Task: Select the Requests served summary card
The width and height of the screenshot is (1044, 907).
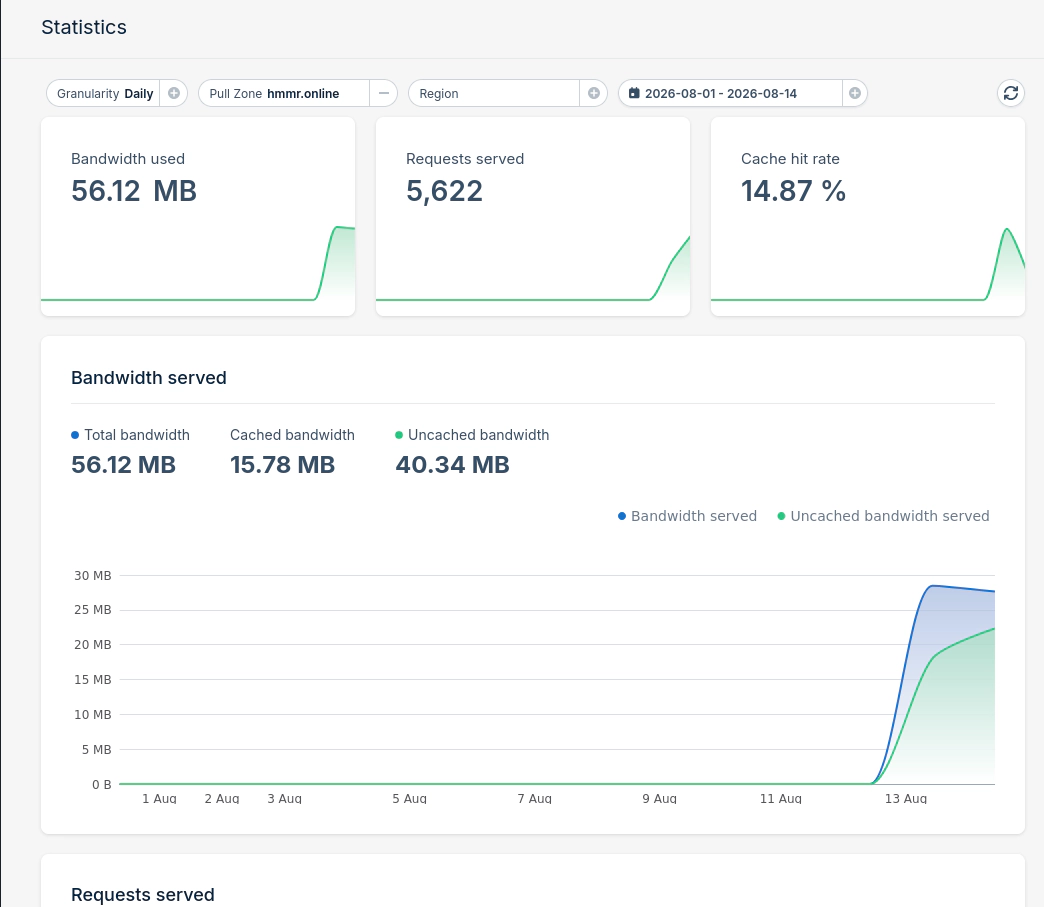Action: coord(533,216)
